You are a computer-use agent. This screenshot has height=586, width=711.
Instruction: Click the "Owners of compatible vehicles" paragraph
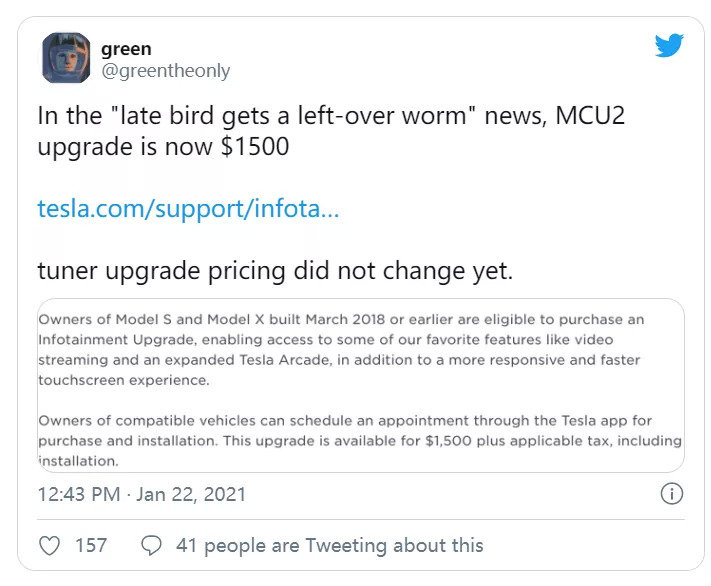360,430
